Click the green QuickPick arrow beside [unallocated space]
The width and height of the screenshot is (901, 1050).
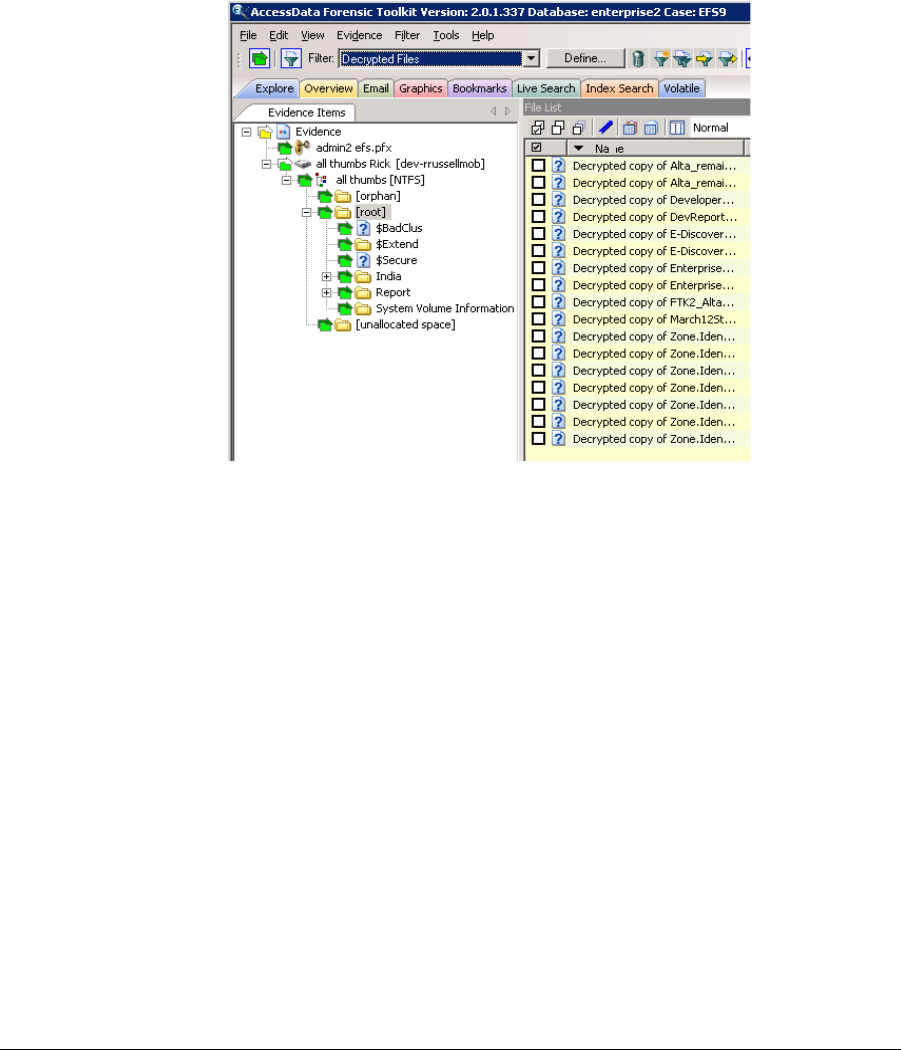point(325,325)
